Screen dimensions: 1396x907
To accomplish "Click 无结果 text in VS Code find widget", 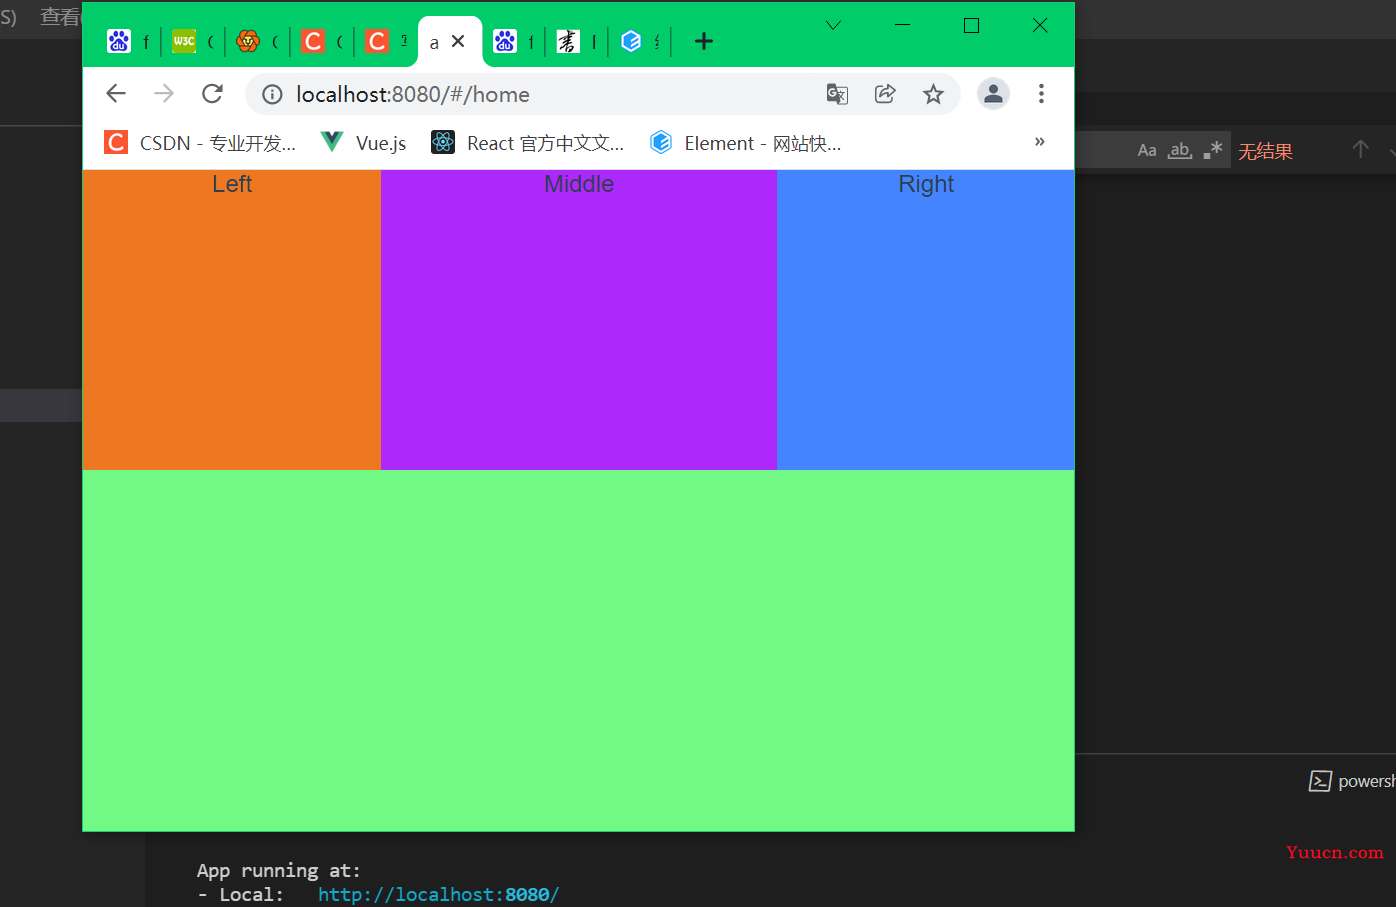I will tap(1265, 151).
